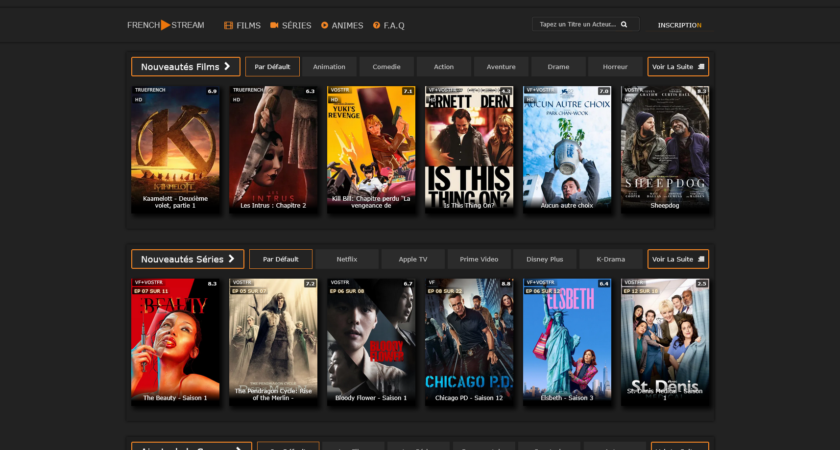The width and height of the screenshot is (840, 450).
Task: Open the Films section in navigation
Action: 242,25
